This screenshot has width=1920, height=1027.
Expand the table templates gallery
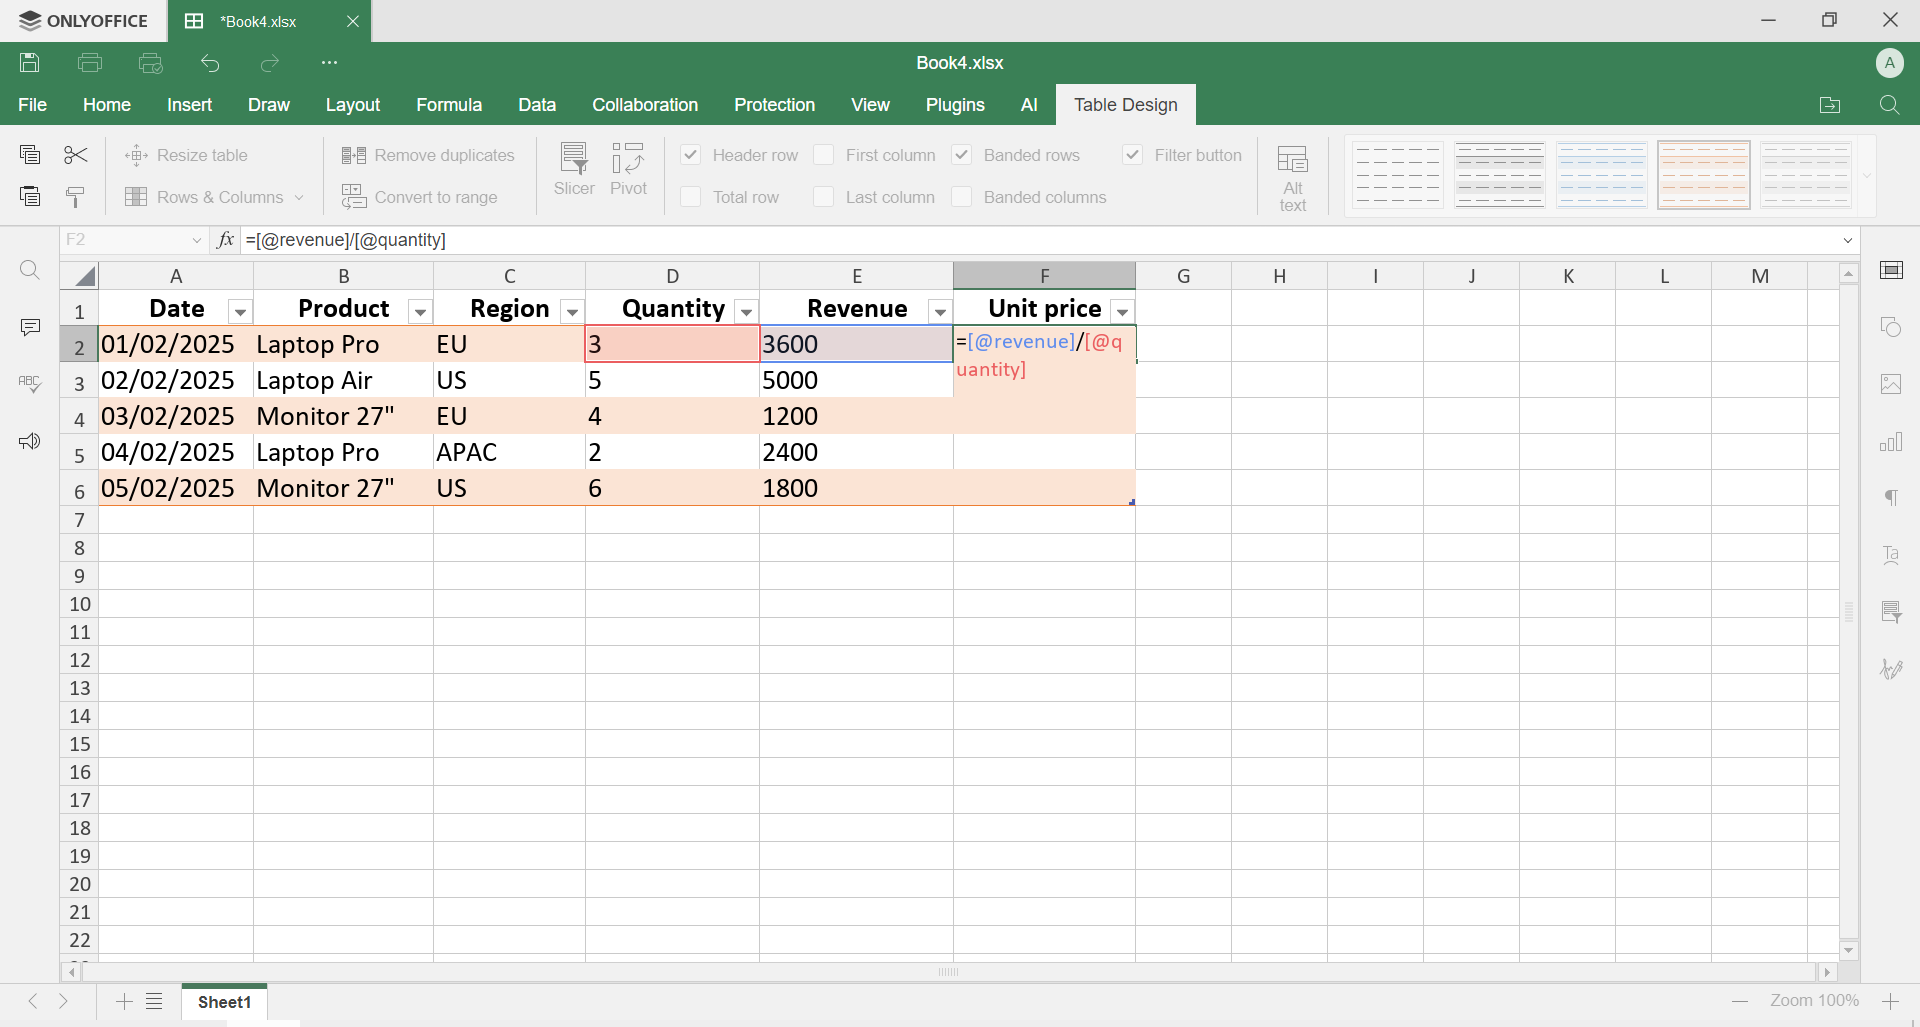click(1865, 174)
